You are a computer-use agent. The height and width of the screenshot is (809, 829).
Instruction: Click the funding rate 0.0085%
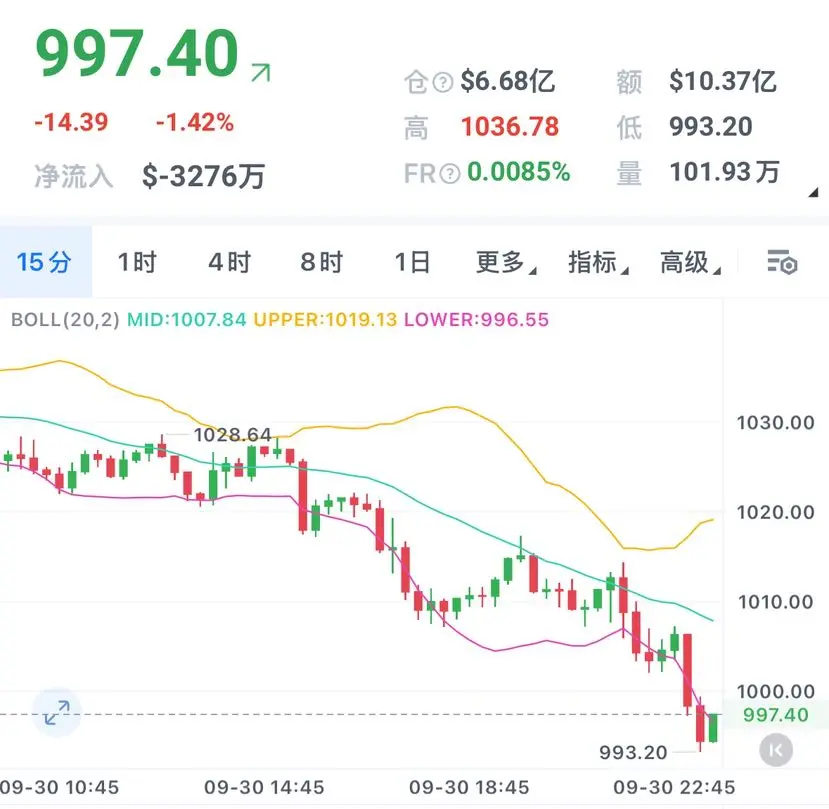[519, 172]
